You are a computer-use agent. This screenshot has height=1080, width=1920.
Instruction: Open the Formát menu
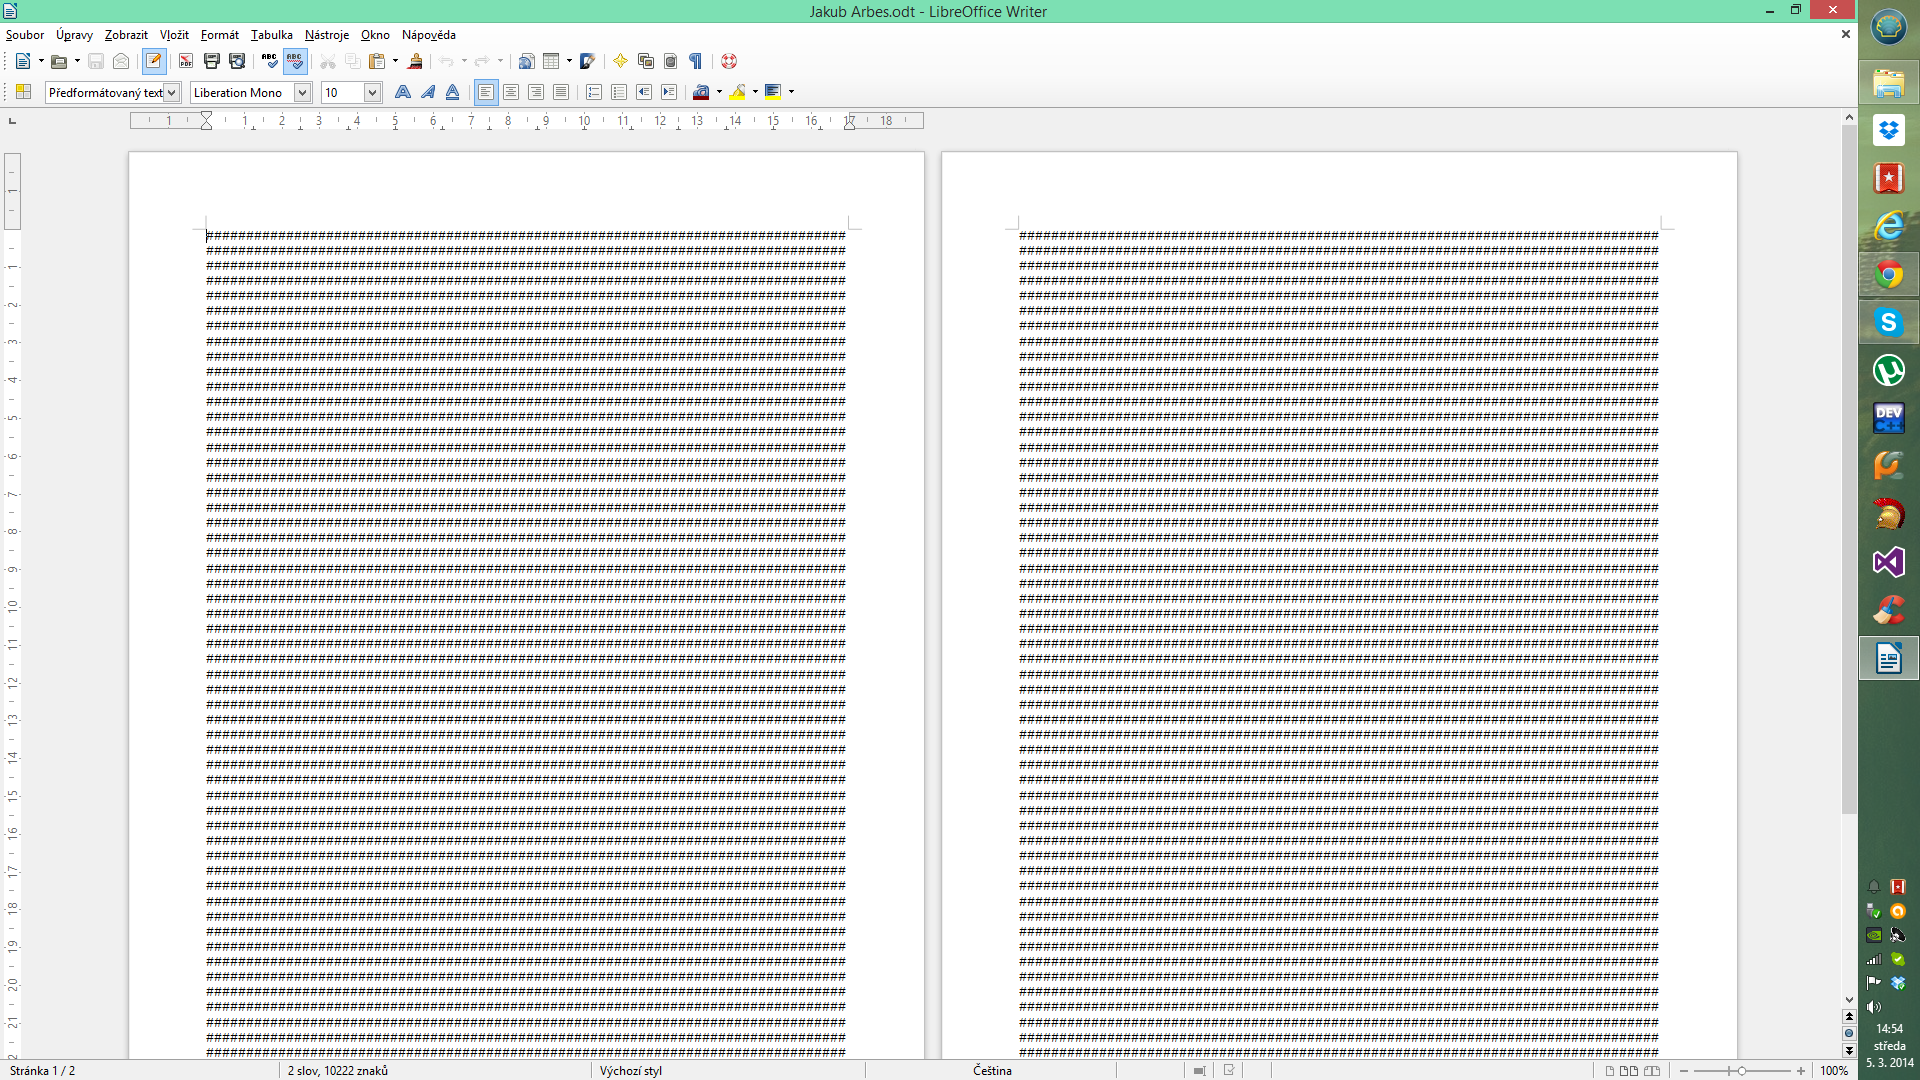pos(219,35)
